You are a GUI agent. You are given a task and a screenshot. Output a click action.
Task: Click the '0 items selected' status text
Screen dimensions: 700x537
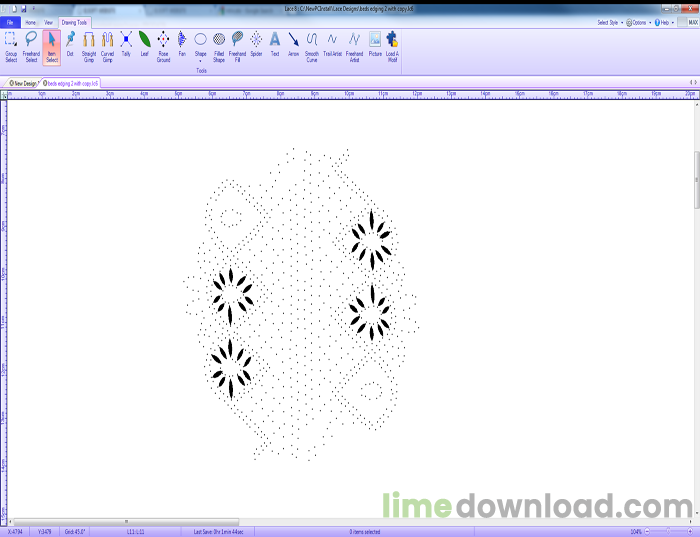click(364, 532)
